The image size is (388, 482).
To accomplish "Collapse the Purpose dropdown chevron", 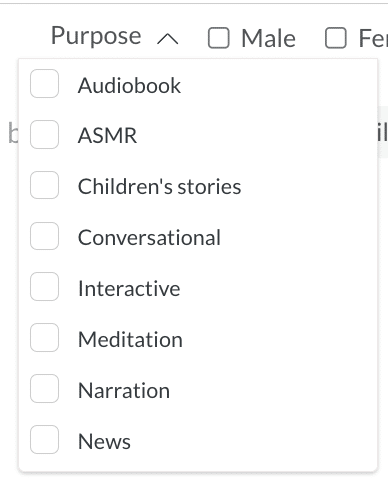I will point(168,39).
